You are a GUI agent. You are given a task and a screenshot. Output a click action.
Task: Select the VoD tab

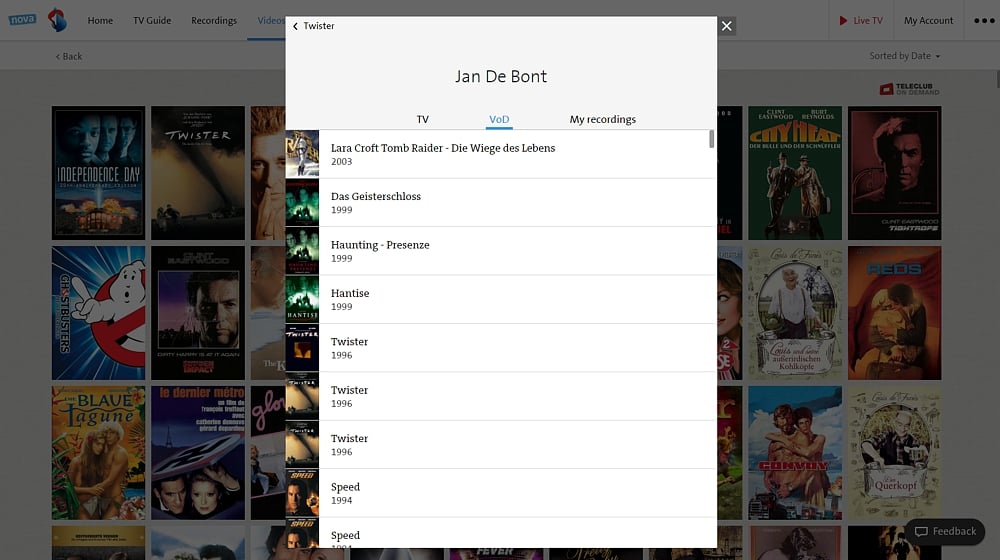point(499,119)
